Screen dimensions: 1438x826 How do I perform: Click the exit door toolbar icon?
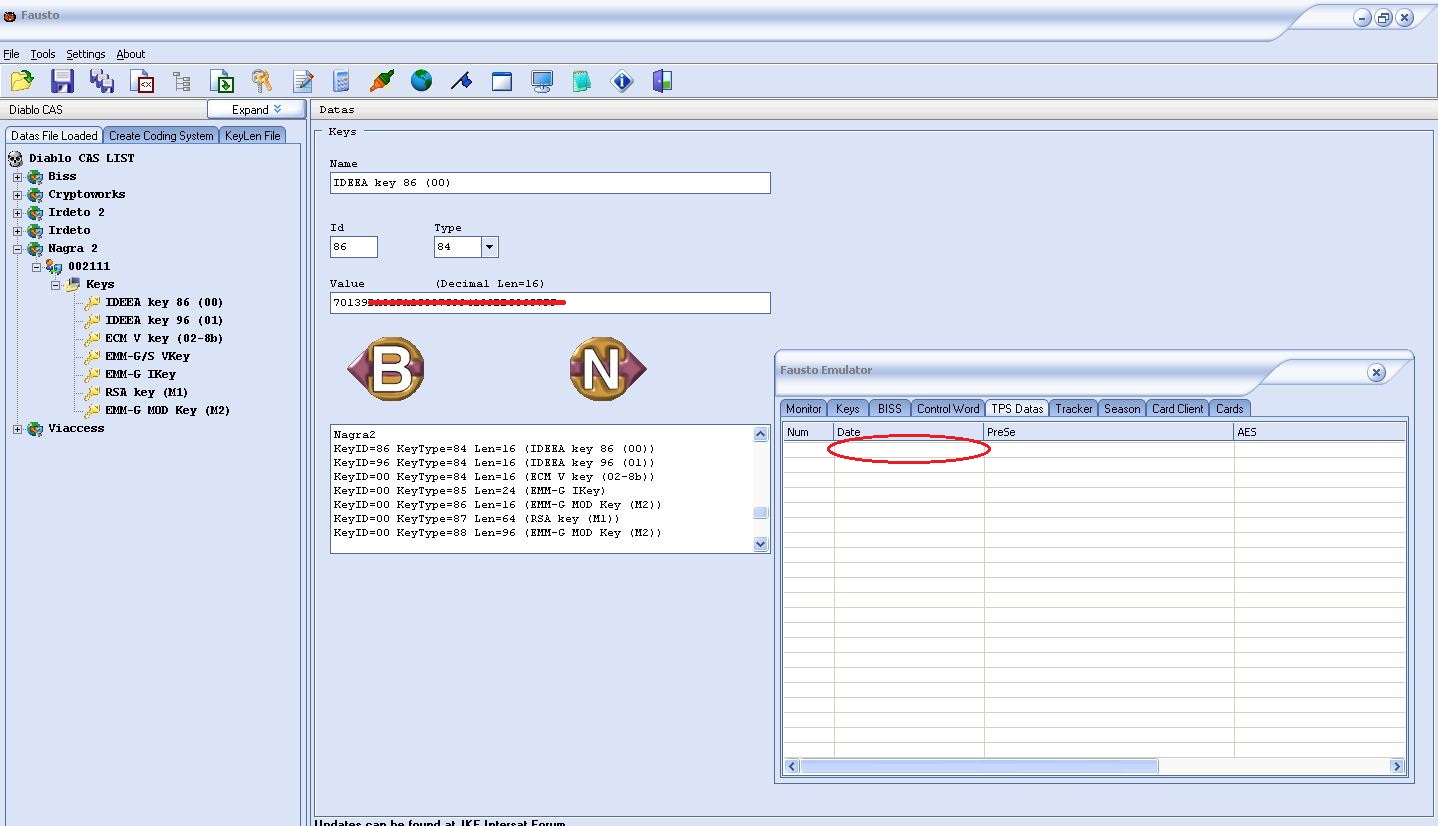[662, 81]
